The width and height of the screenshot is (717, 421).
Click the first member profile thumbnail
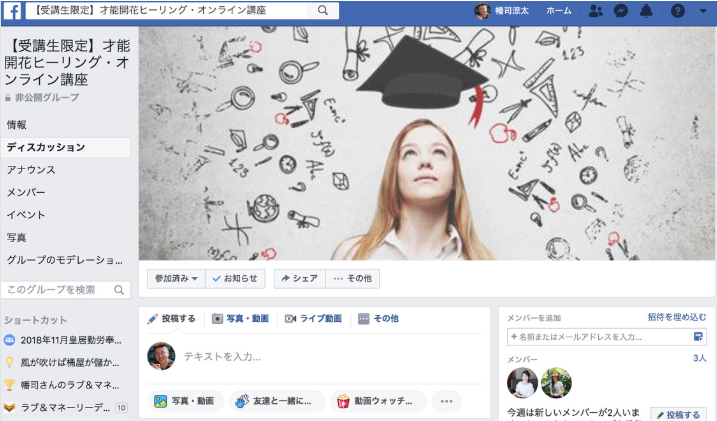point(522,382)
